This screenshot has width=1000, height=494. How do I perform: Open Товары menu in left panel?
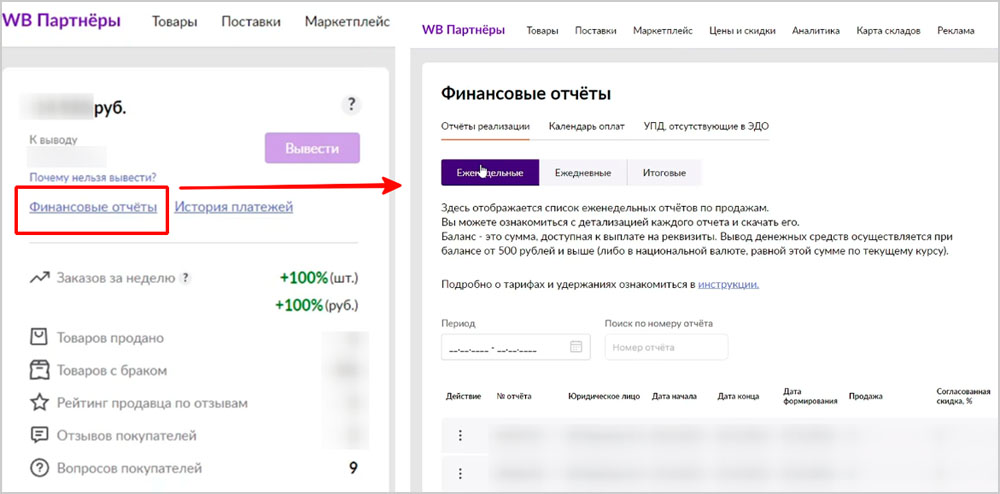pos(175,22)
